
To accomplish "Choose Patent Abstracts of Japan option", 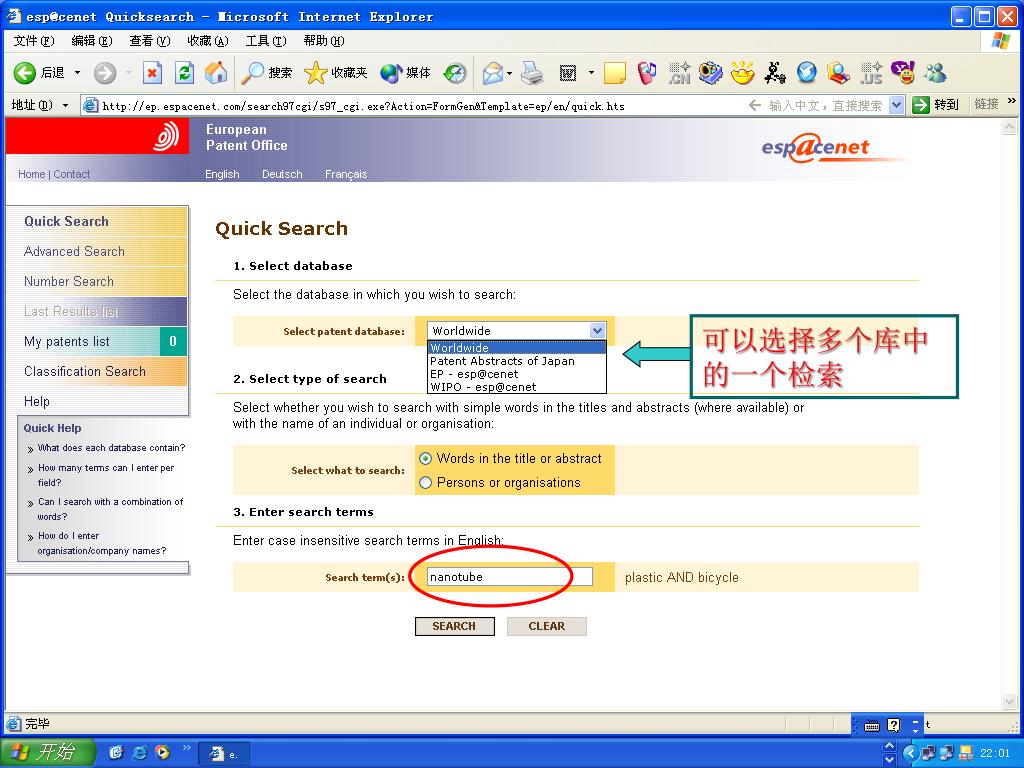I will point(517,360).
